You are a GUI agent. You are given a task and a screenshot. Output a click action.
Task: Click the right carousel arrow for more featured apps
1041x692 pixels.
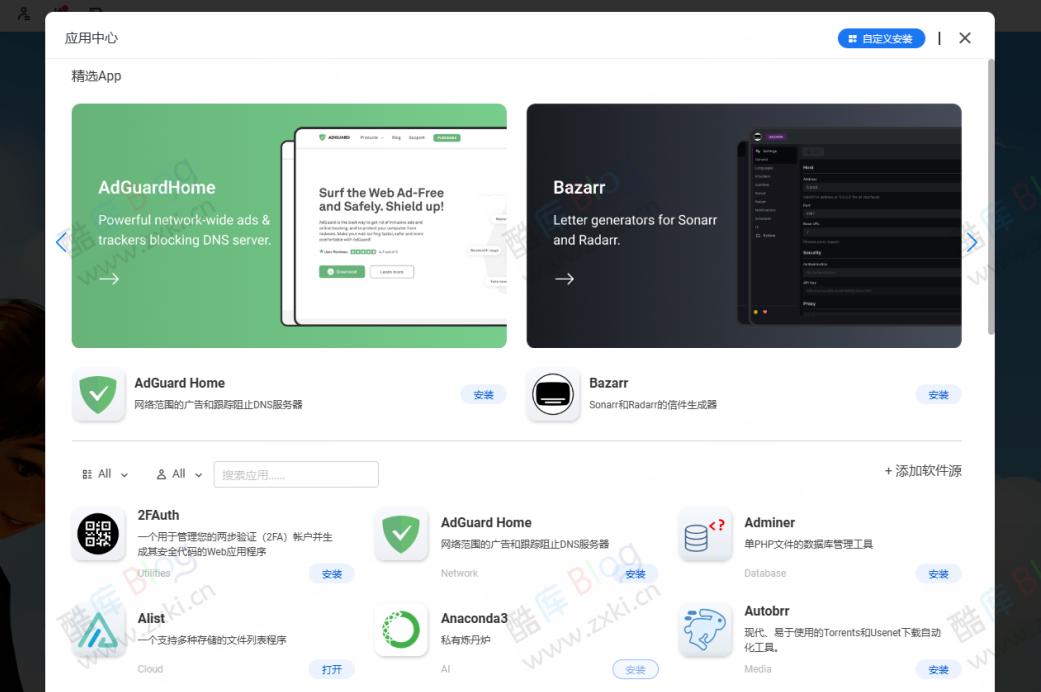(971, 242)
